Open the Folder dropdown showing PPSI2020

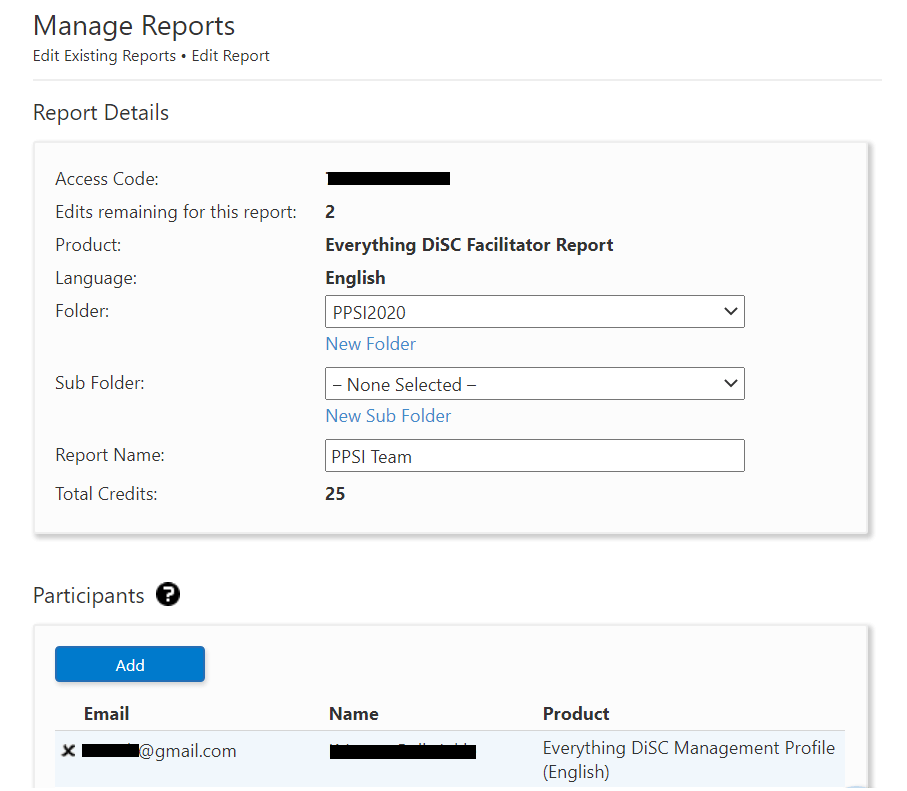(x=534, y=312)
